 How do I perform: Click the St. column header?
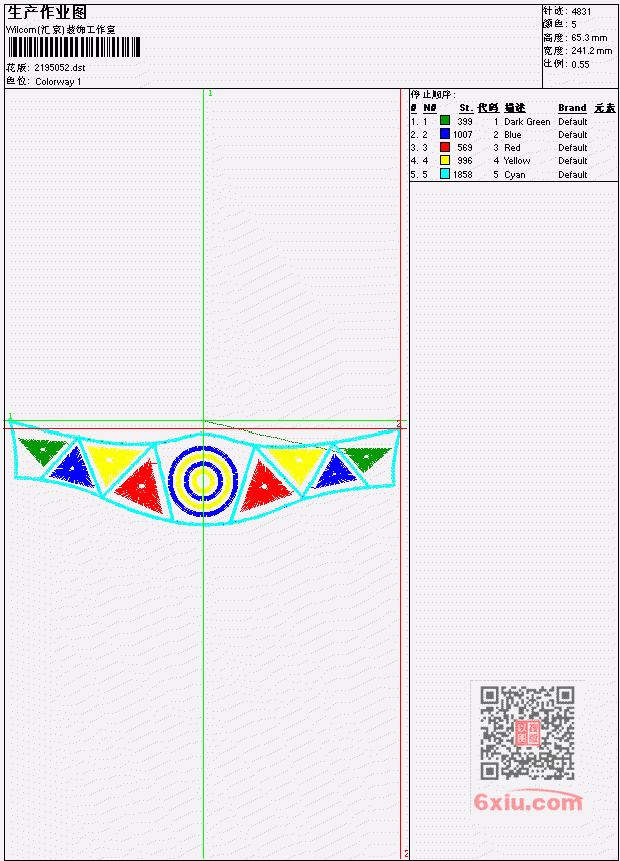coord(466,108)
